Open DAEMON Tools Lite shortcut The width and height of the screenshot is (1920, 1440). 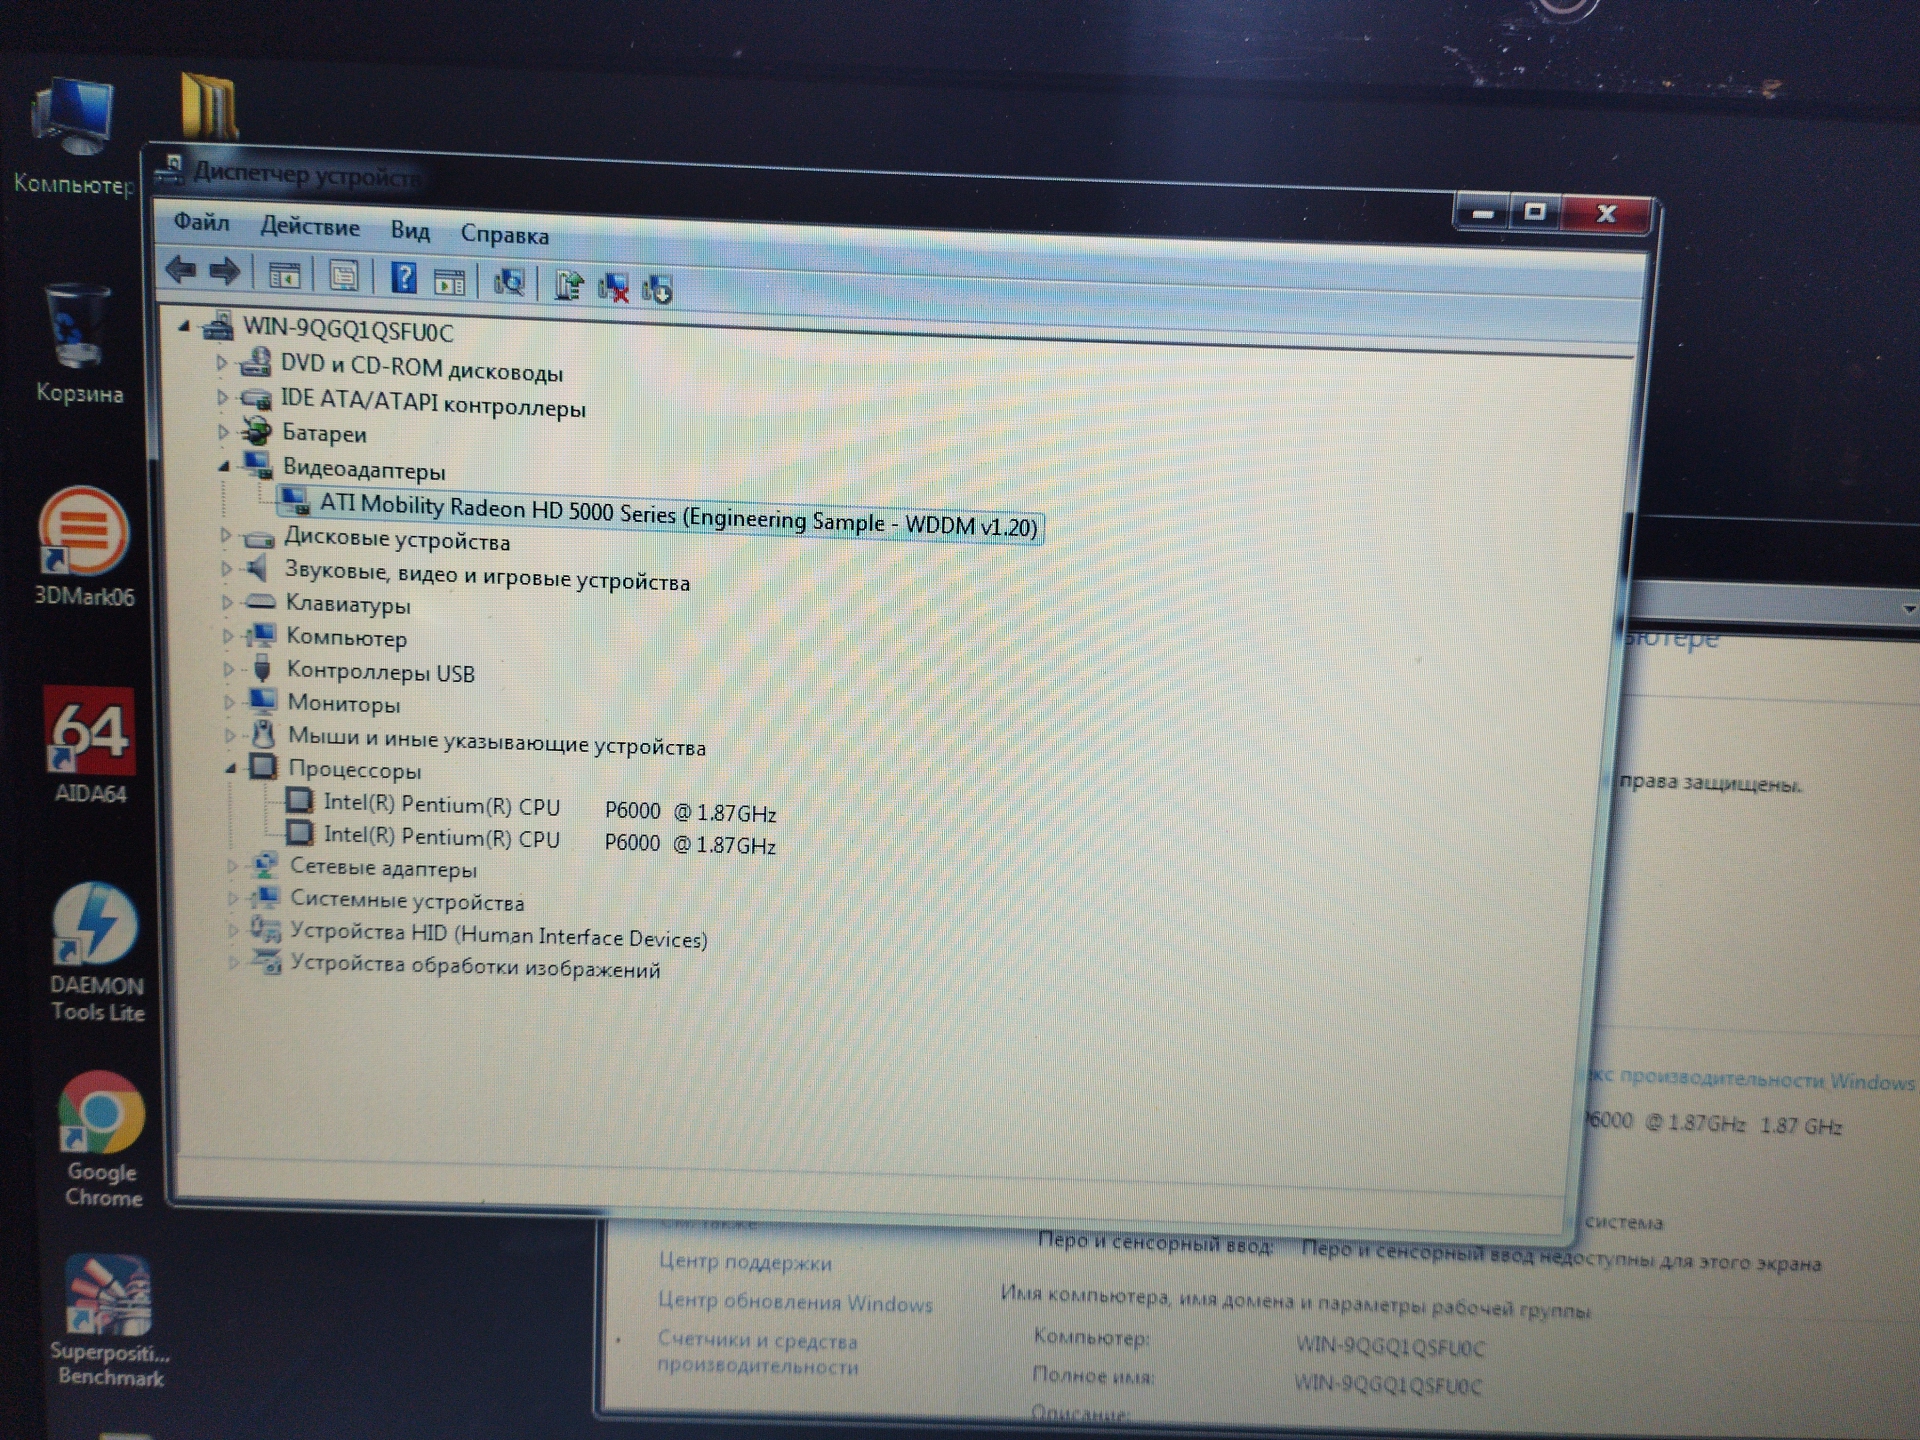[97, 953]
